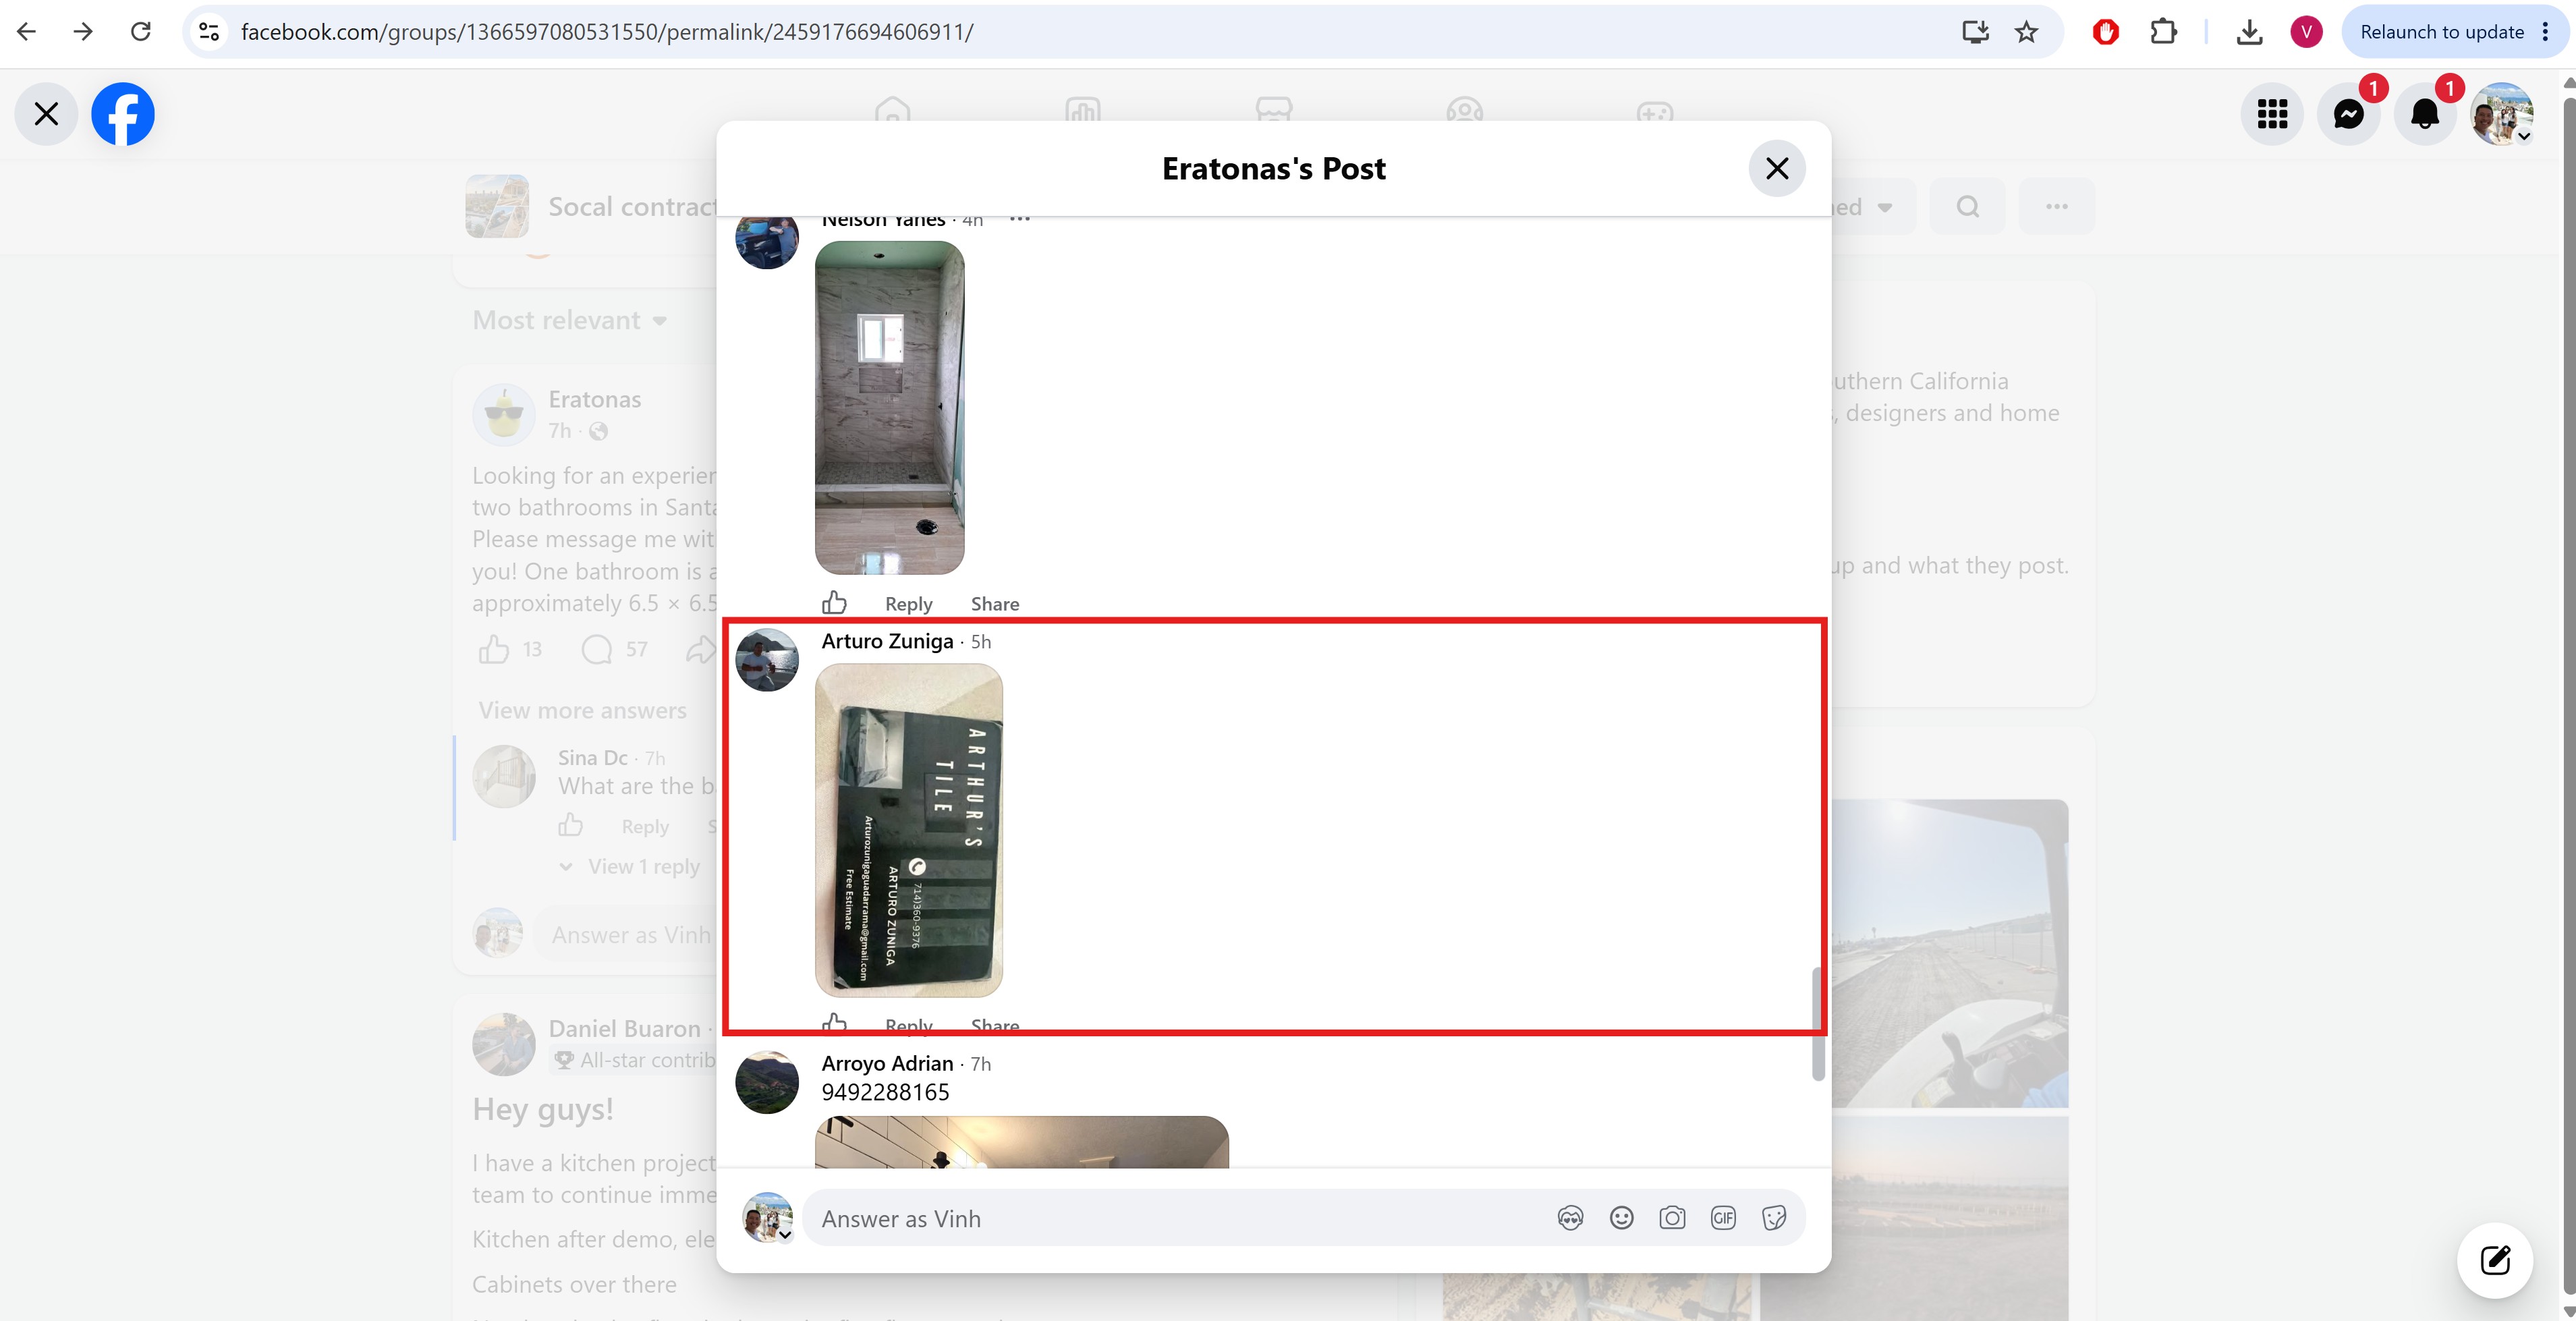Reload the current Facebook page
The width and height of the screenshot is (2576, 1321).
[x=141, y=32]
